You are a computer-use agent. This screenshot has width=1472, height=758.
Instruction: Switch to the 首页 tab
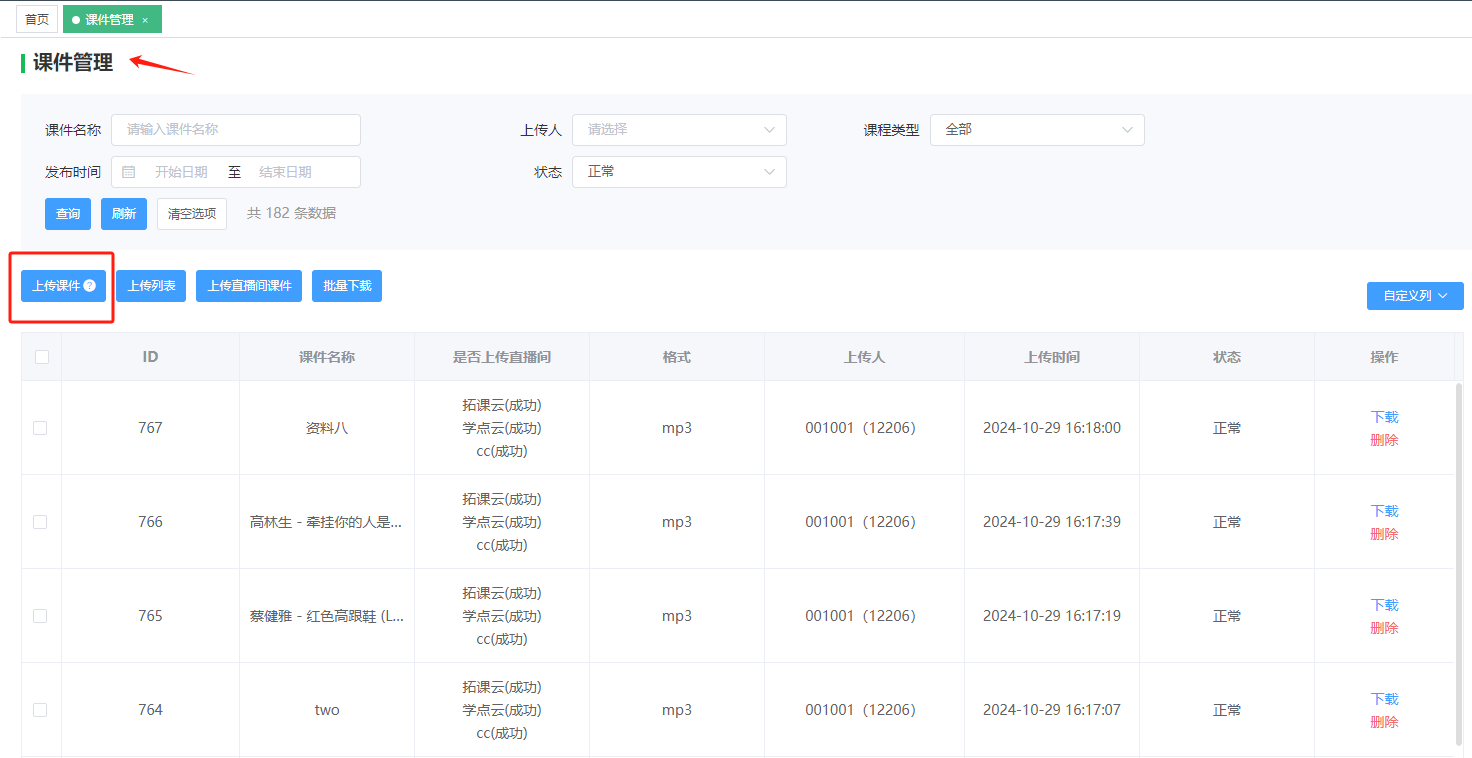37,19
